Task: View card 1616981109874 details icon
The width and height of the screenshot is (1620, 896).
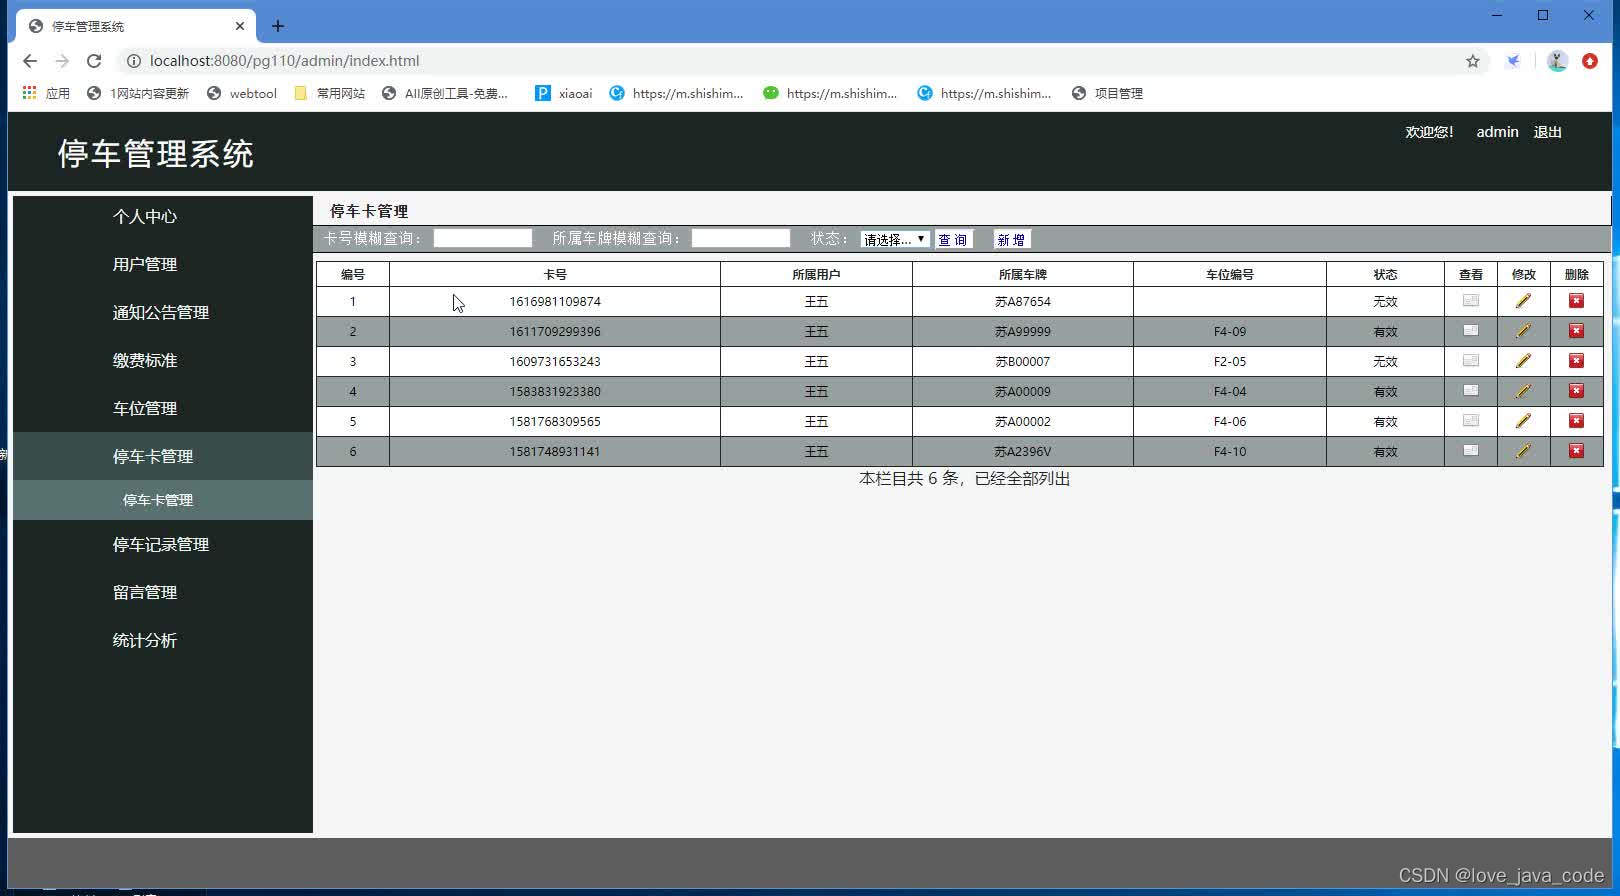Action: (1470, 300)
